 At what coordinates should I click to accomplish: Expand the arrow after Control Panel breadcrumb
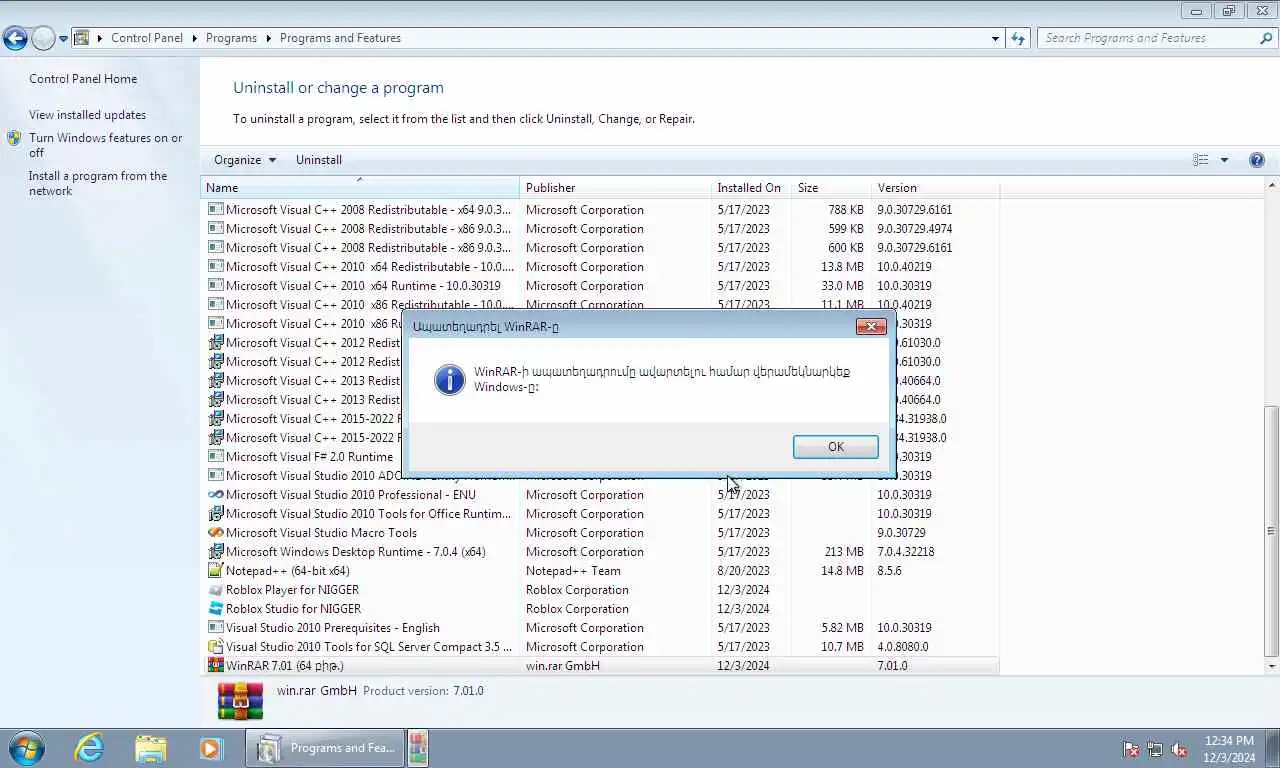click(x=194, y=38)
